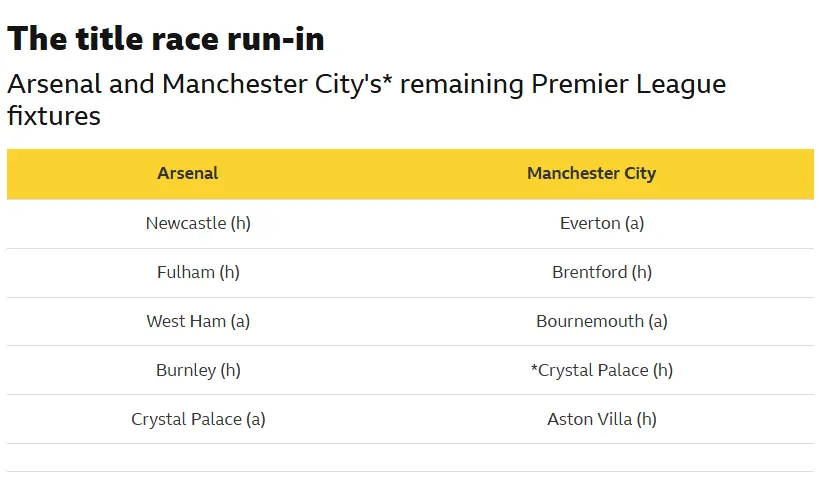Image resolution: width=819 pixels, height=488 pixels.
Task: Click the empty bottom table row
Action: [410, 458]
